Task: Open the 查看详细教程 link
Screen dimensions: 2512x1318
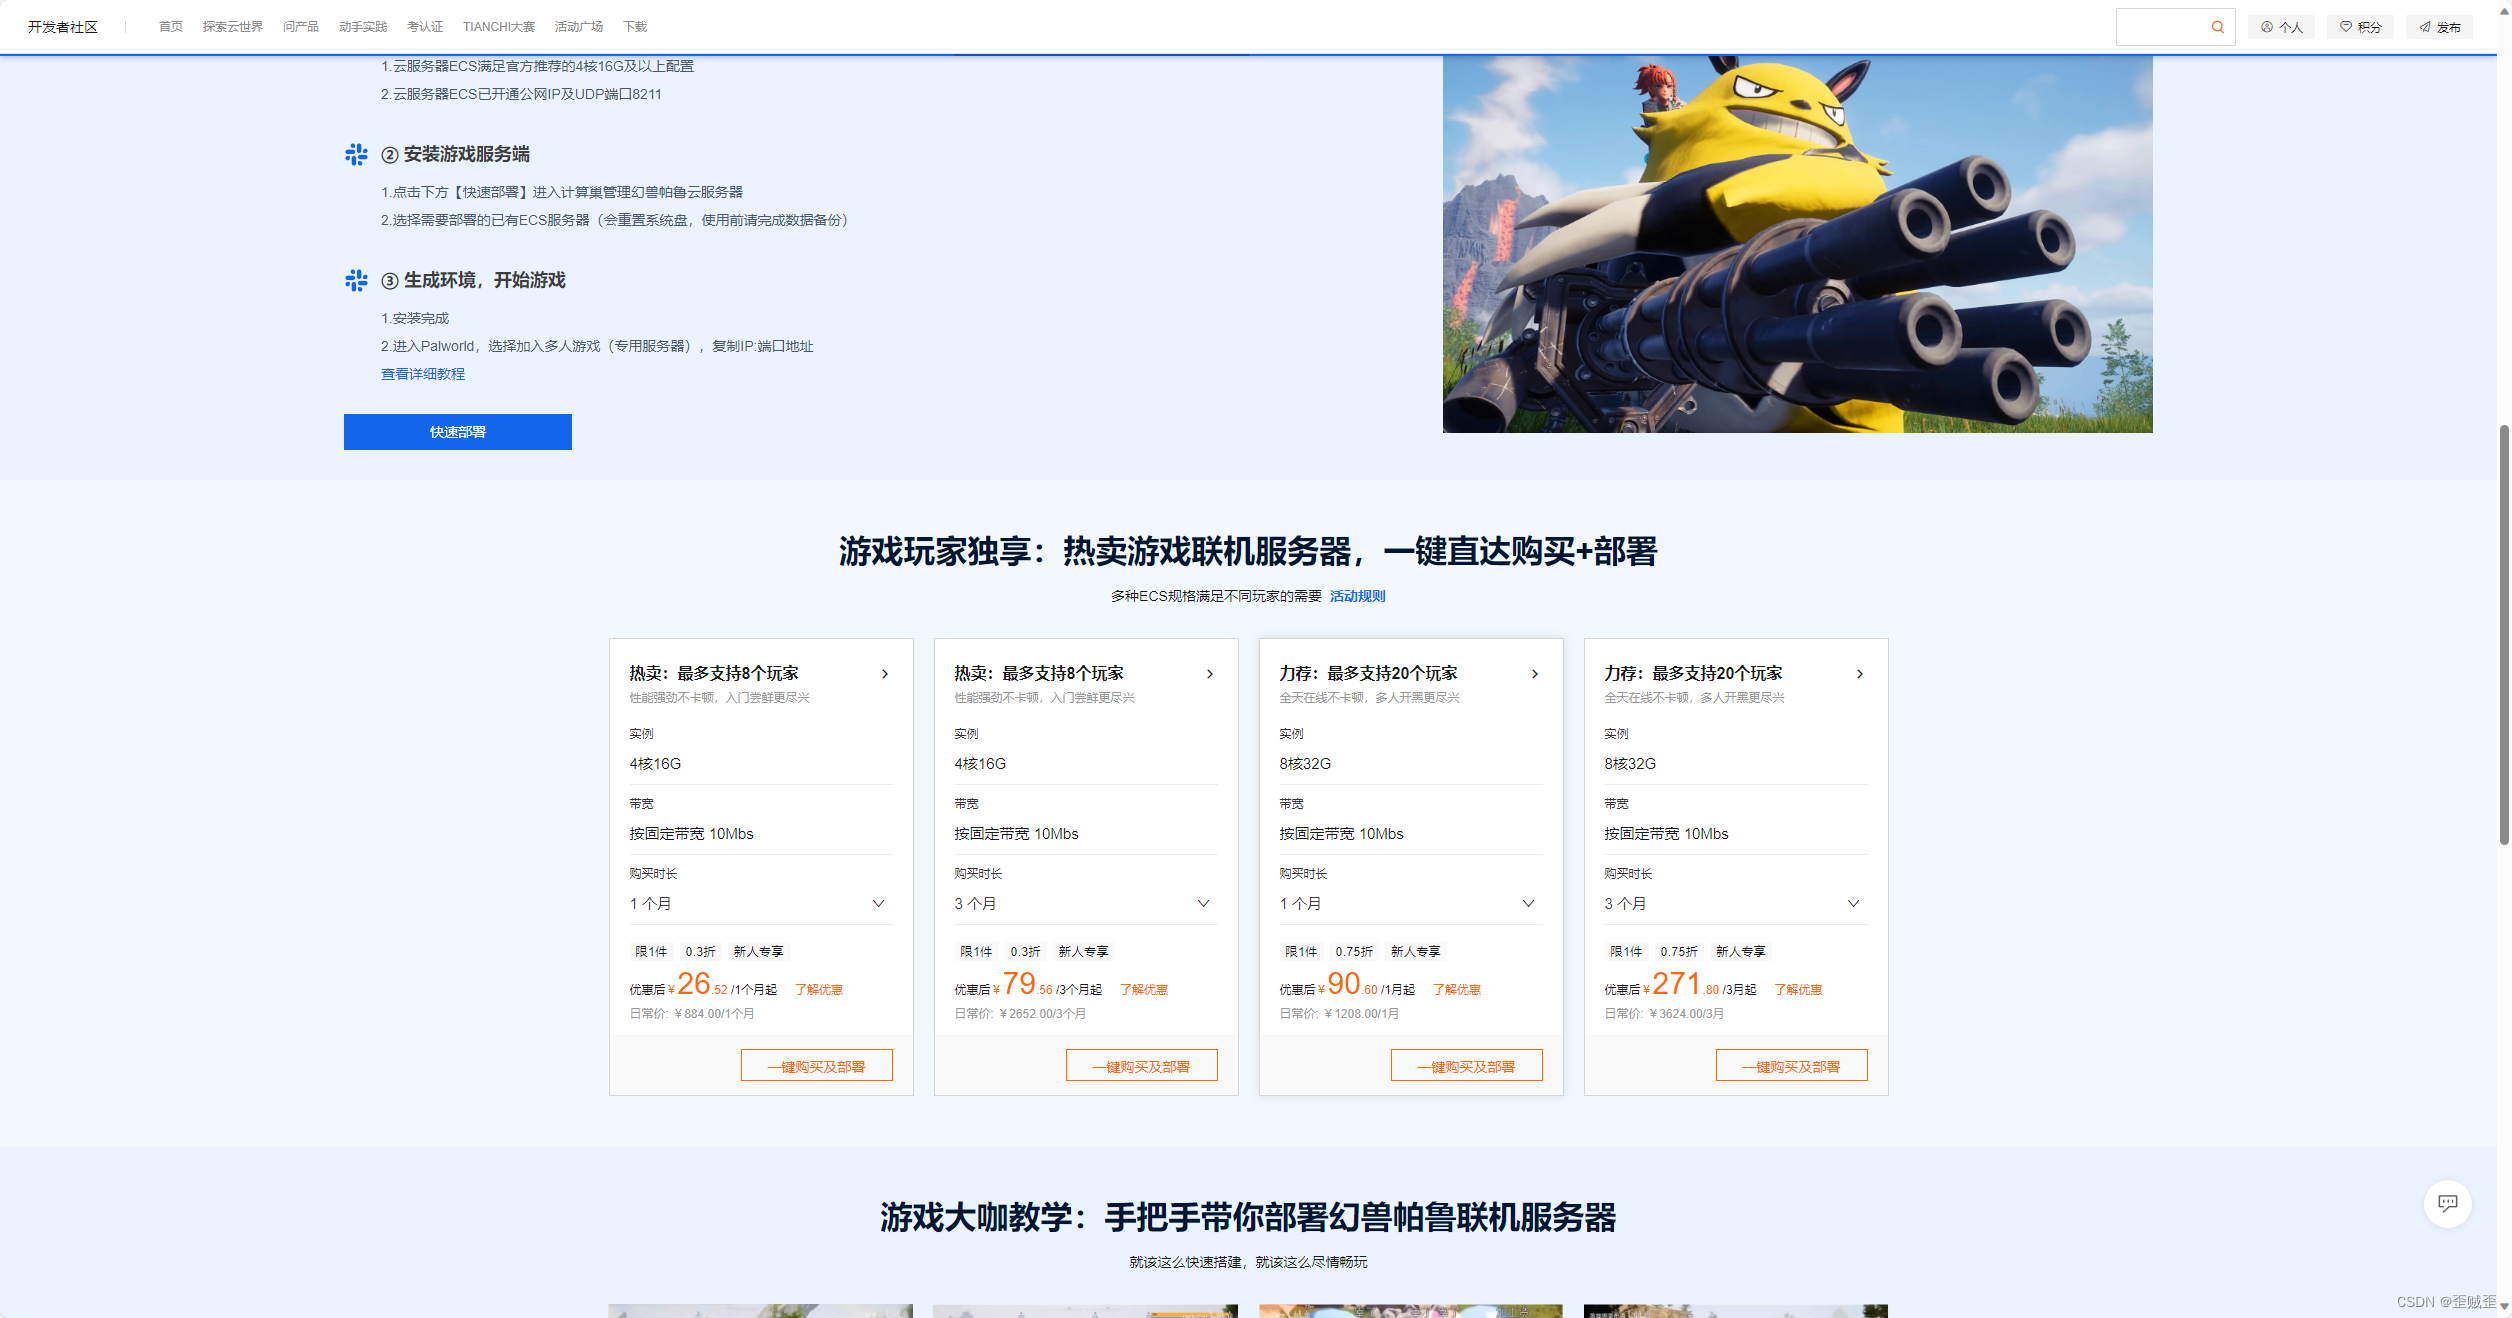Action: [422, 374]
